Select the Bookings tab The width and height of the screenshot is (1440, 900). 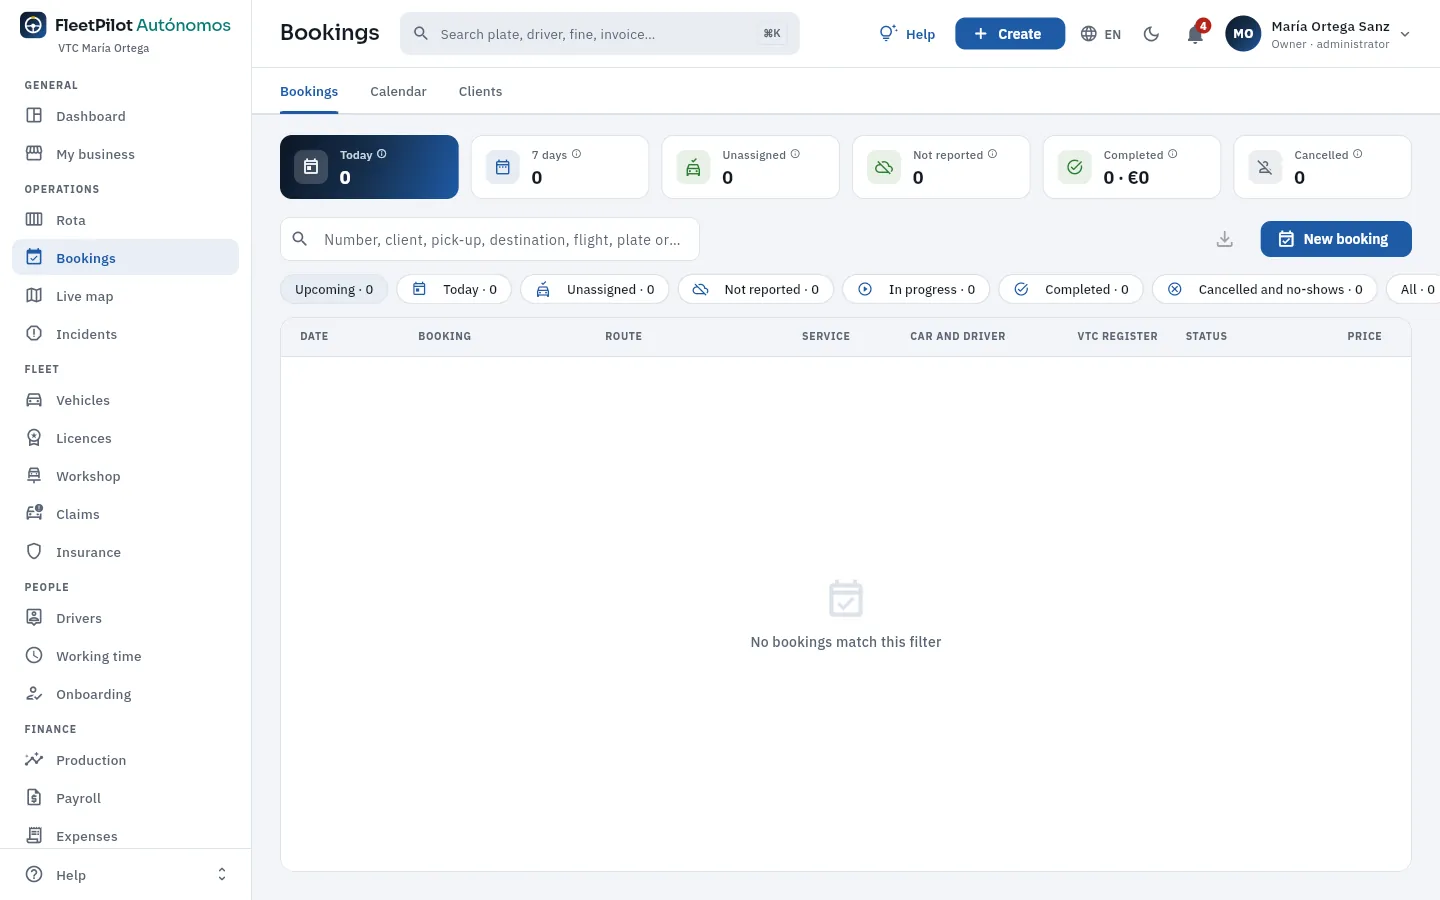[309, 91]
